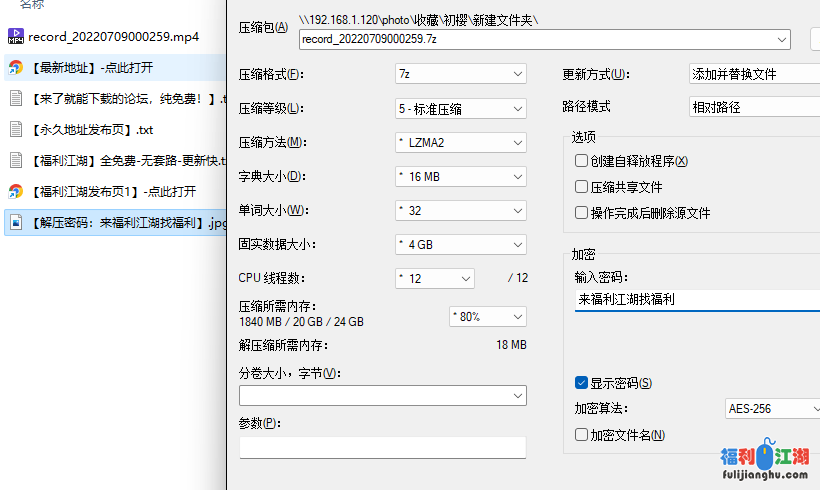Click the 参数 input field
The image size is (820, 490).
point(382,447)
